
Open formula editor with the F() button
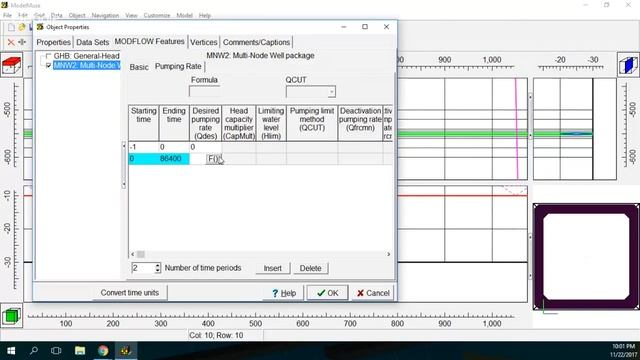[213, 159]
